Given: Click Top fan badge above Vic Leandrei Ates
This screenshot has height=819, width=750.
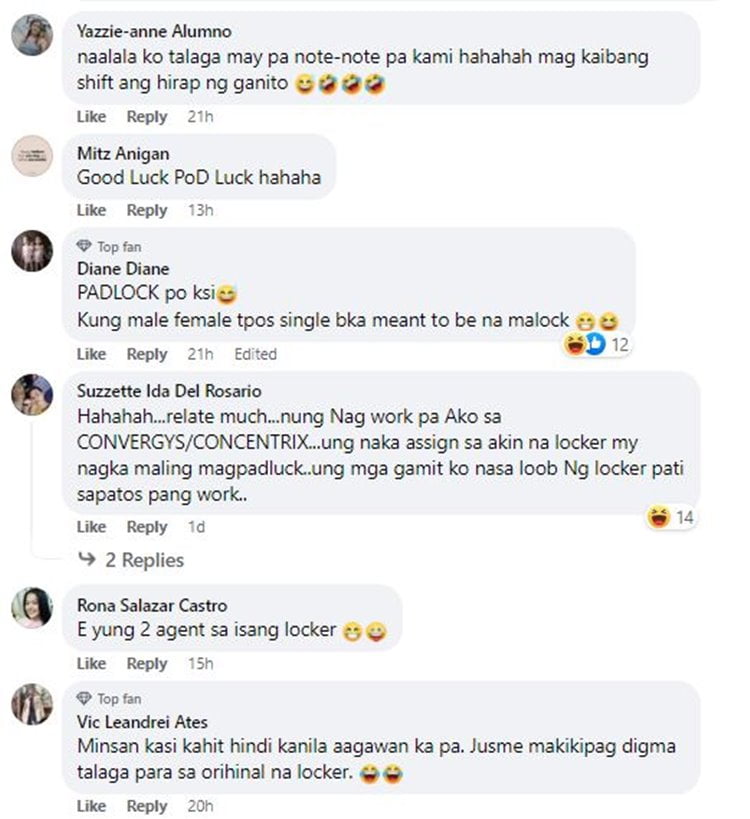Looking at the screenshot, I should pyautogui.click(x=109, y=698).
